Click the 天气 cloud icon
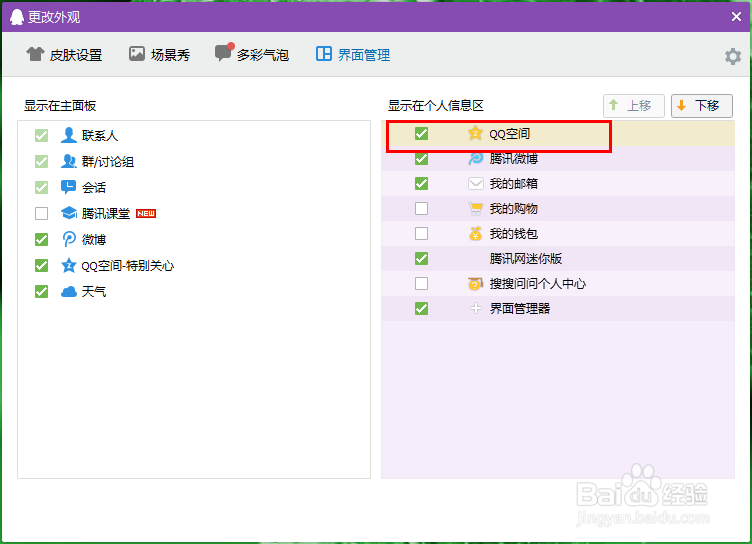This screenshot has width=752, height=544. click(x=69, y=291)
